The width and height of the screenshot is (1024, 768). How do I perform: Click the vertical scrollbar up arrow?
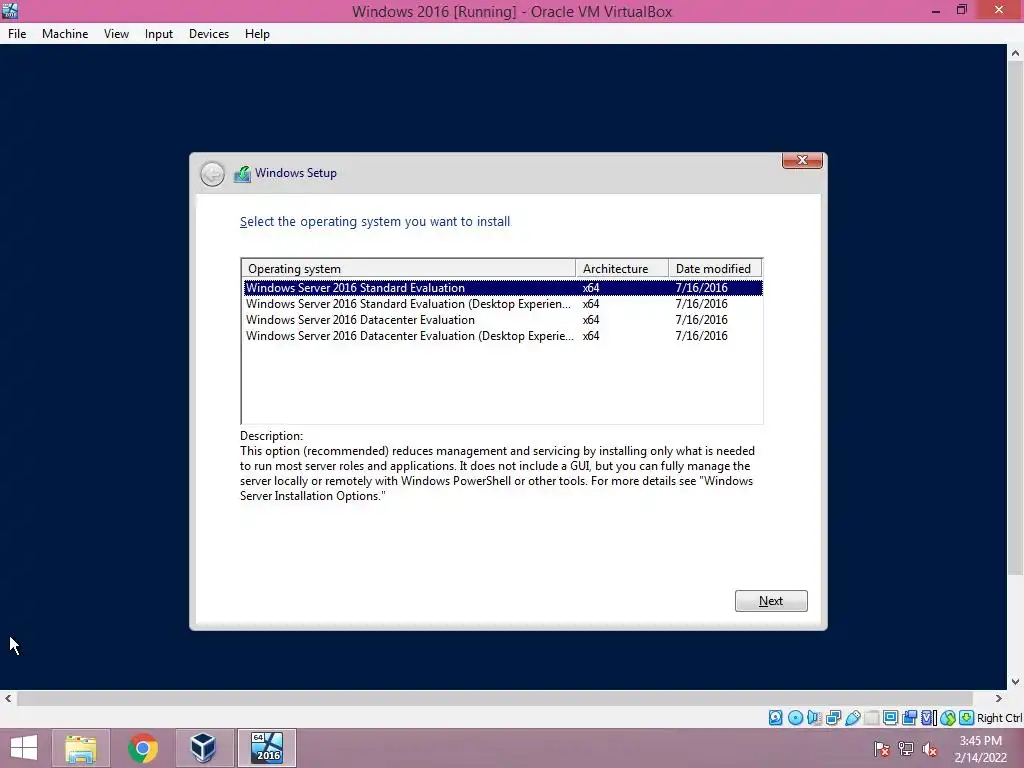coord(1016,53)
